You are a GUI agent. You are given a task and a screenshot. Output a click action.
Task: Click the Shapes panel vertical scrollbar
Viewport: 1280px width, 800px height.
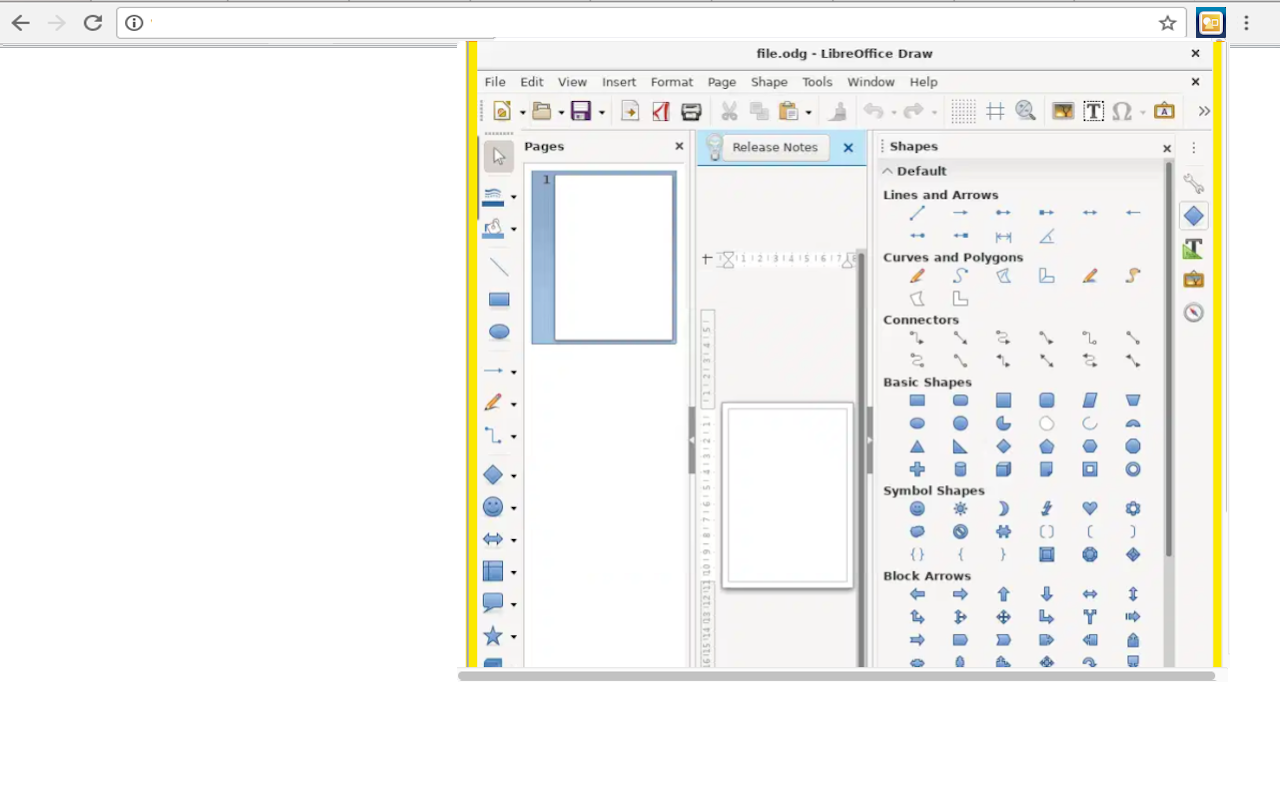(1168, 360)
